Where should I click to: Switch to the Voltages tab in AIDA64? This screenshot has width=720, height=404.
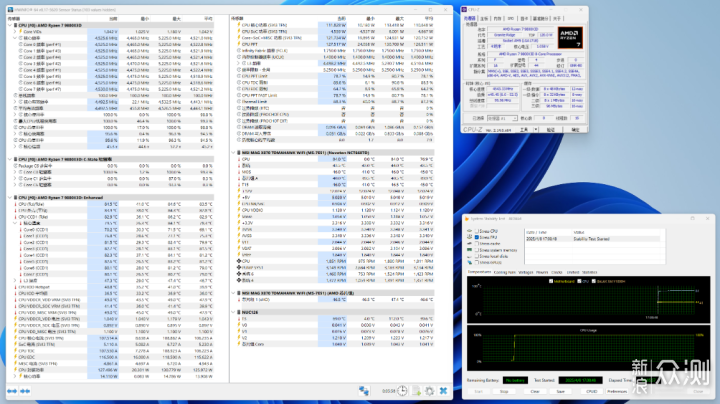[x=526, y=272]
